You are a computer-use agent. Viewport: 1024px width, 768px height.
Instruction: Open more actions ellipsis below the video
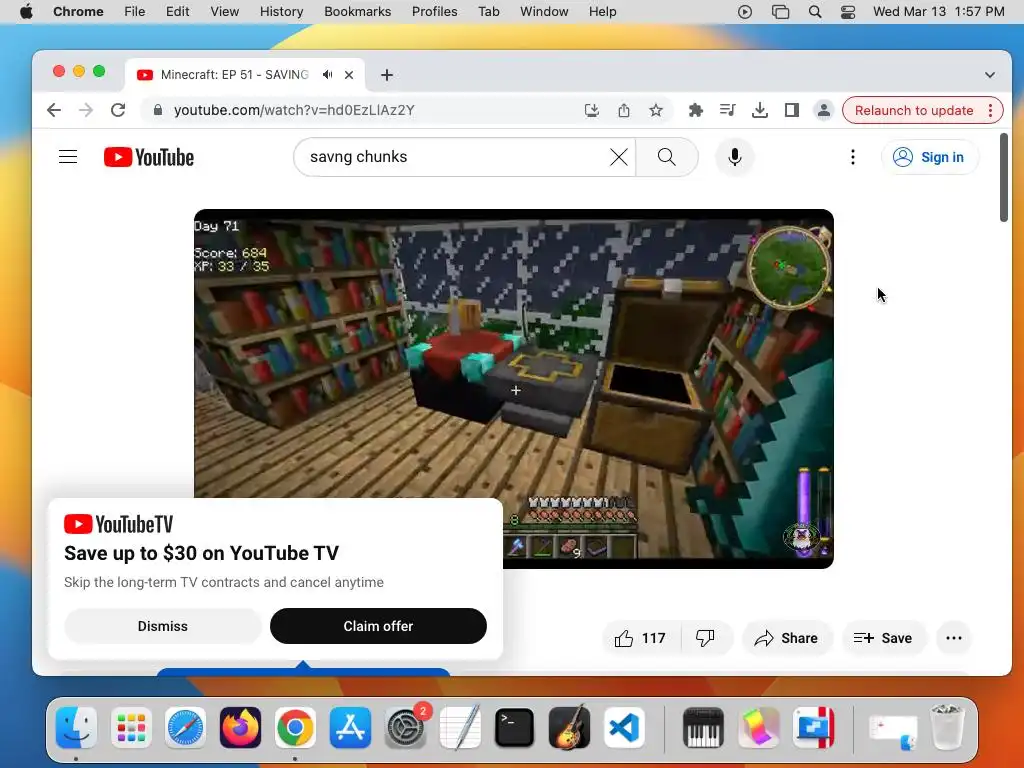tap(953, 638)
